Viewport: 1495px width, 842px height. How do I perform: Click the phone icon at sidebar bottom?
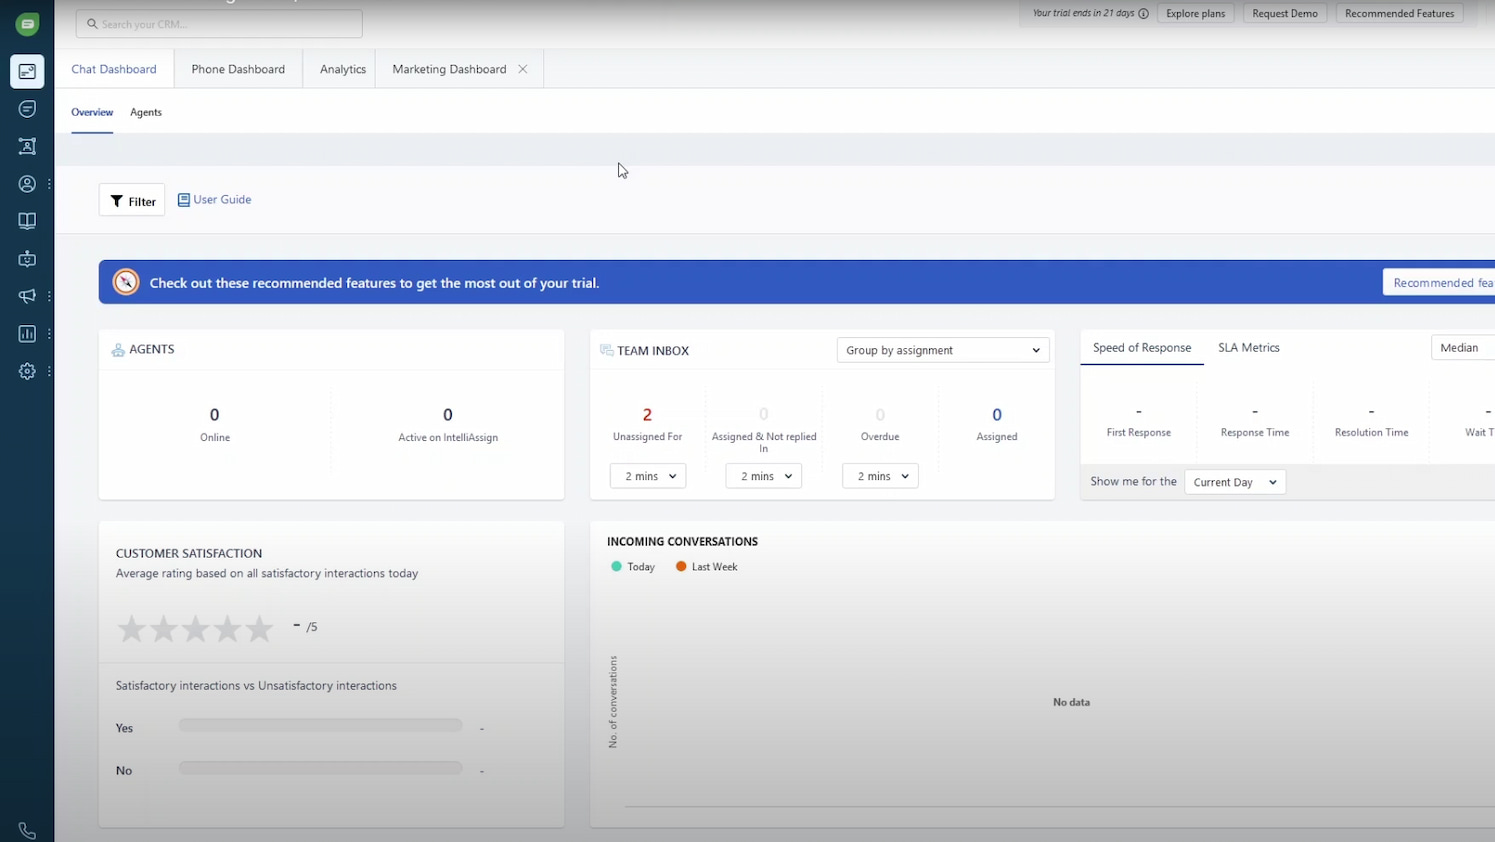27,830
